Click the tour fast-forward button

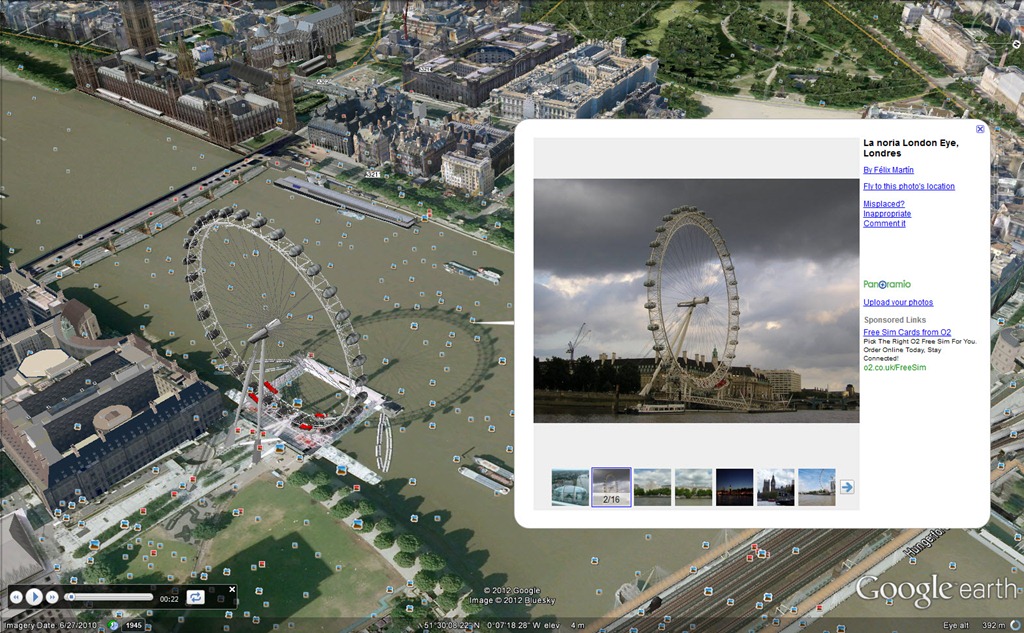coord(52,597)
